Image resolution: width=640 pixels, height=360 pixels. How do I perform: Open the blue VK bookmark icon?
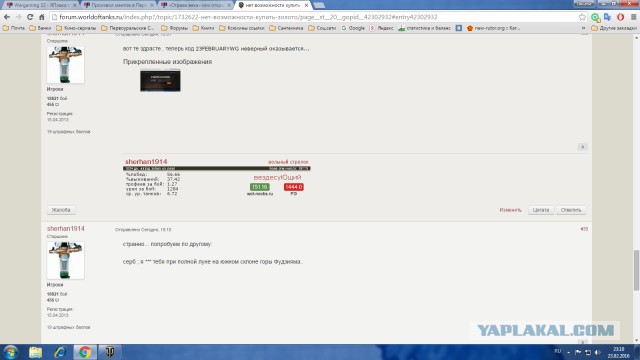[459, 28]
